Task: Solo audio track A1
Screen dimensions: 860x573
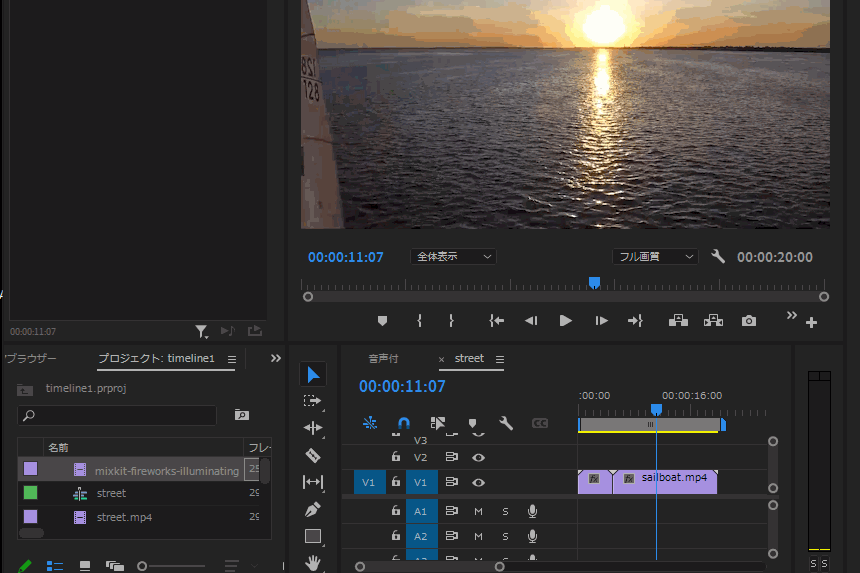Action: tap(505, 512)
